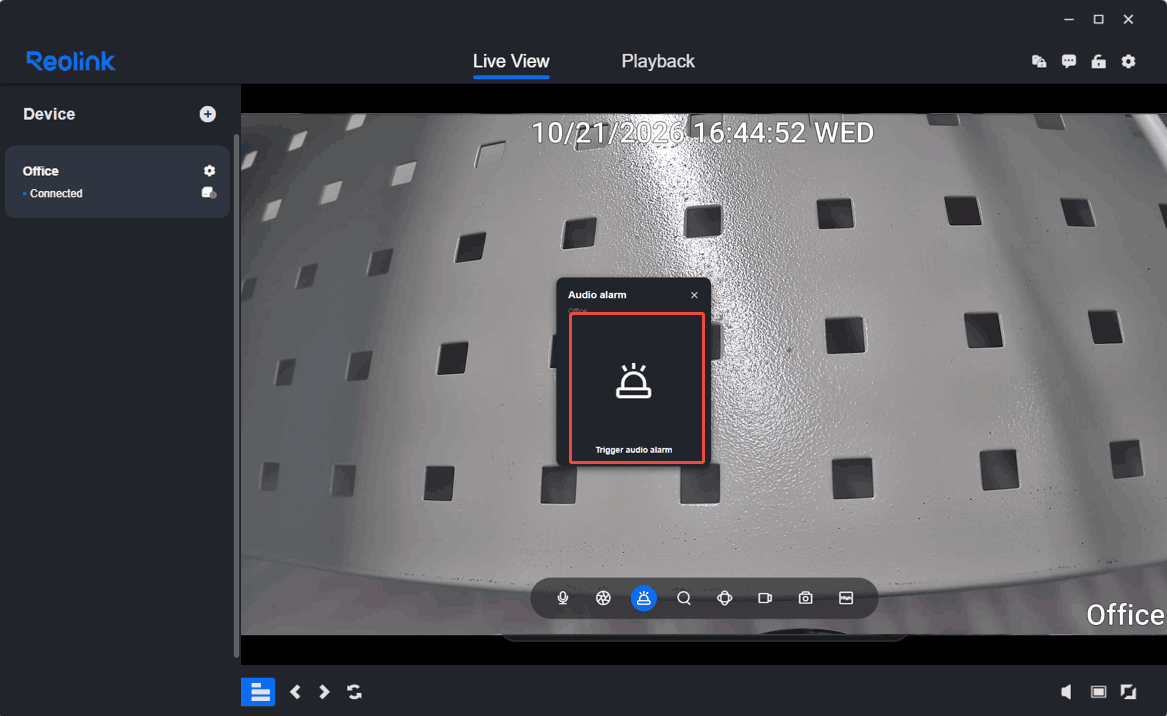Open the chat message bubble icon
The height and width of the screenshot is (716, 1167).
(1069, 61)
